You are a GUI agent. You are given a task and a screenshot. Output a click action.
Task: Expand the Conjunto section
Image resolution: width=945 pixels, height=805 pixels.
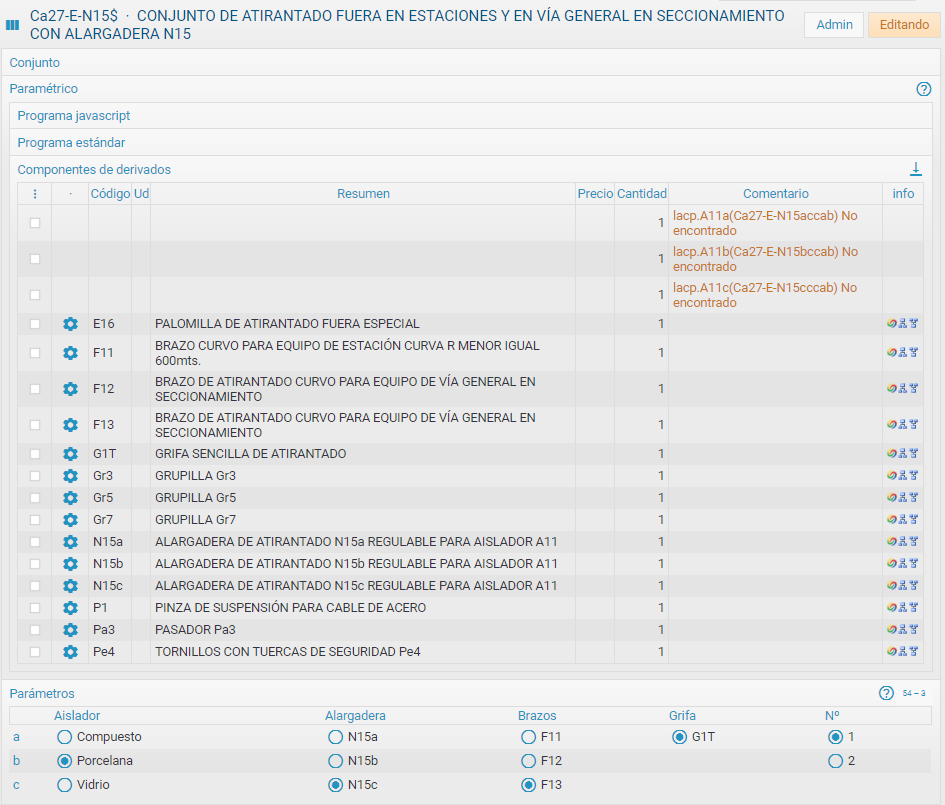pyautogui.click(x=35, y=63)
